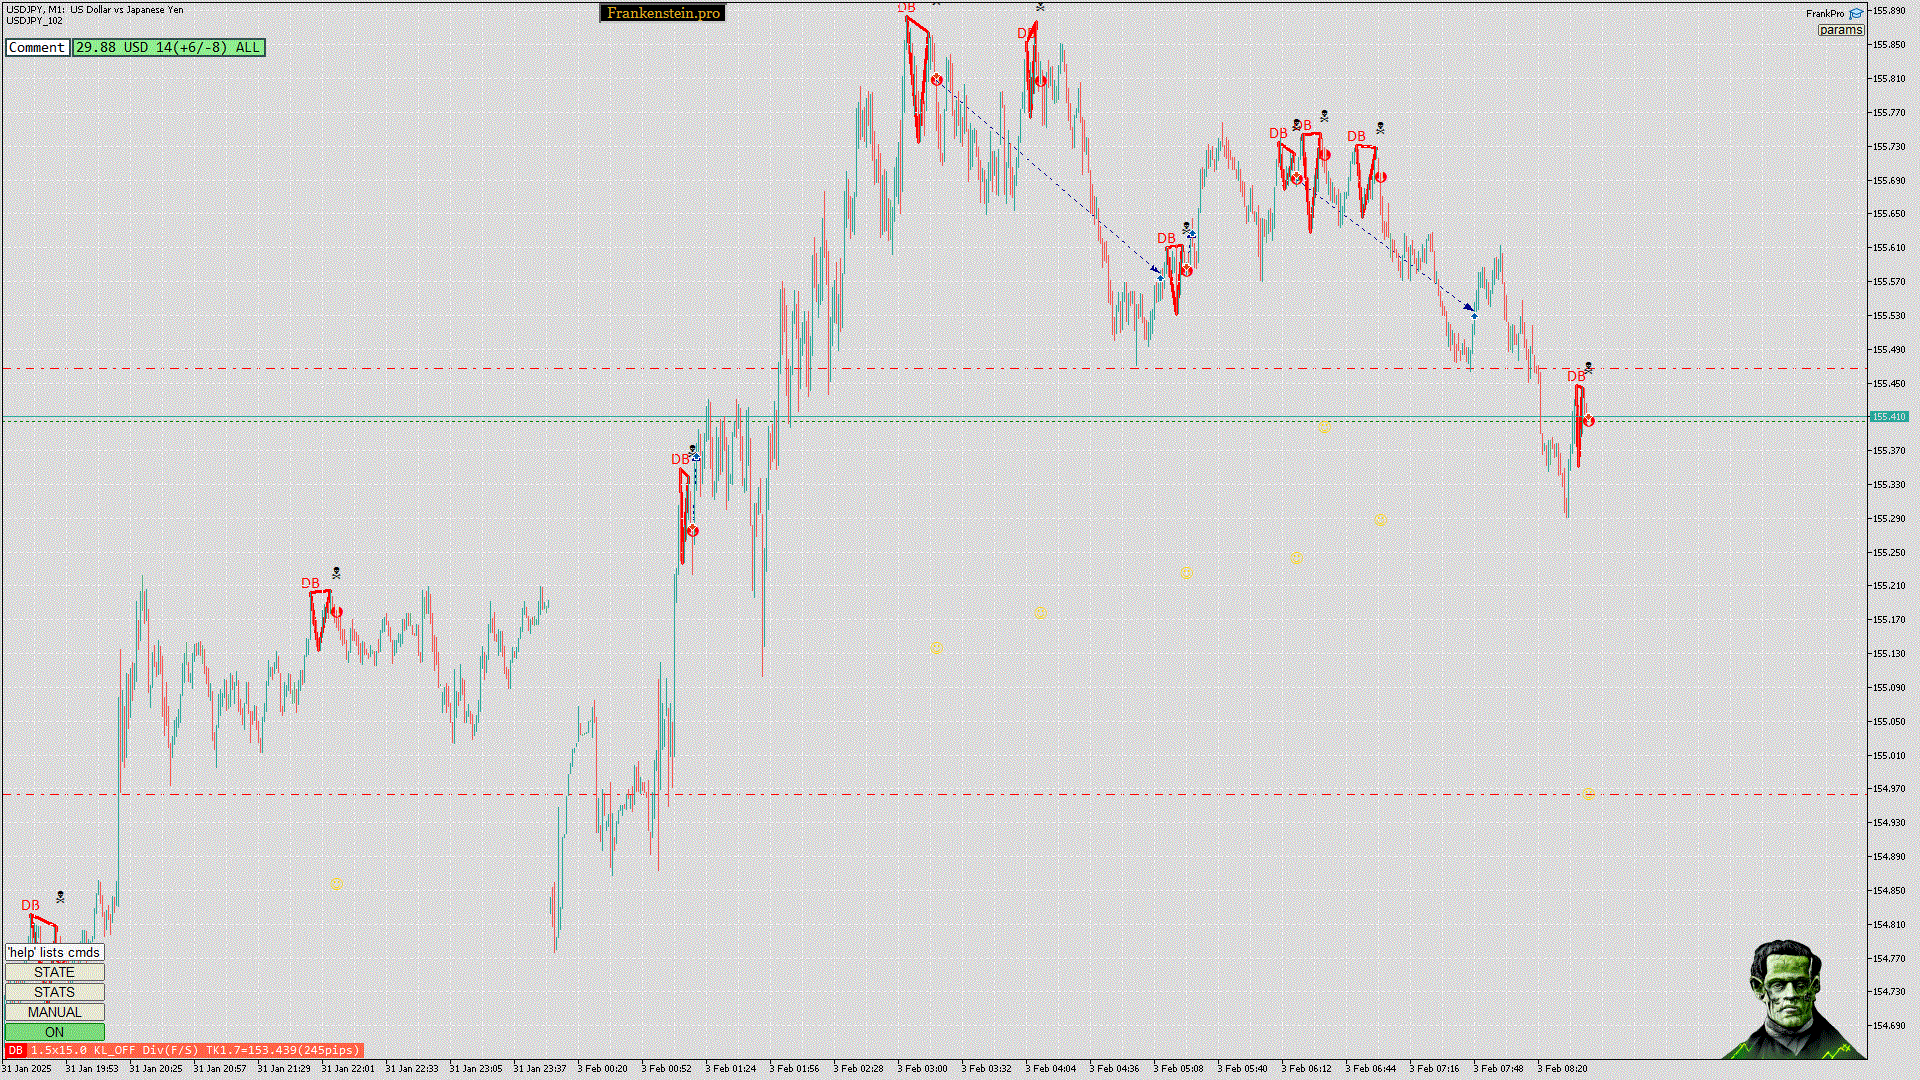Select yellow smiley marker at the 155.29 level
The width and height of the screenshot is (1920, 1080).
point(1380,519)
